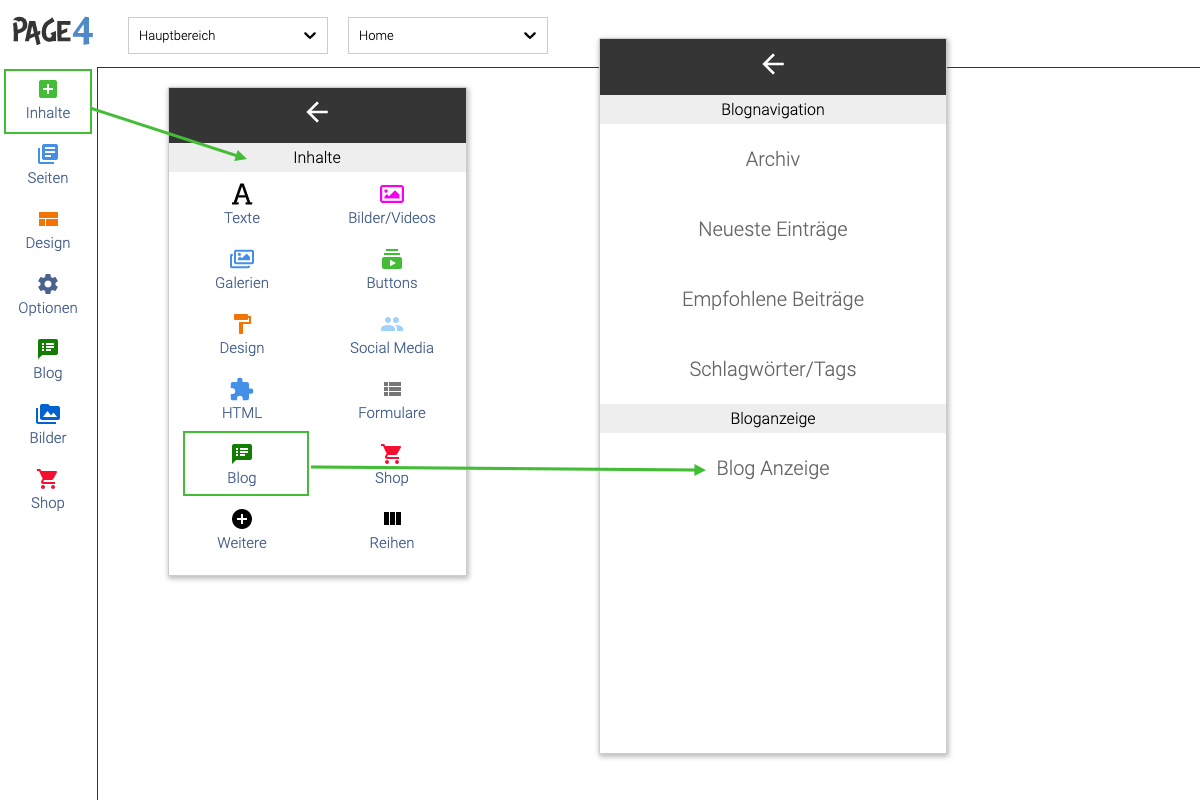This screenshot has height=800, width=1200.
Task: Select Social Media content type
Action: click(392, 335)
